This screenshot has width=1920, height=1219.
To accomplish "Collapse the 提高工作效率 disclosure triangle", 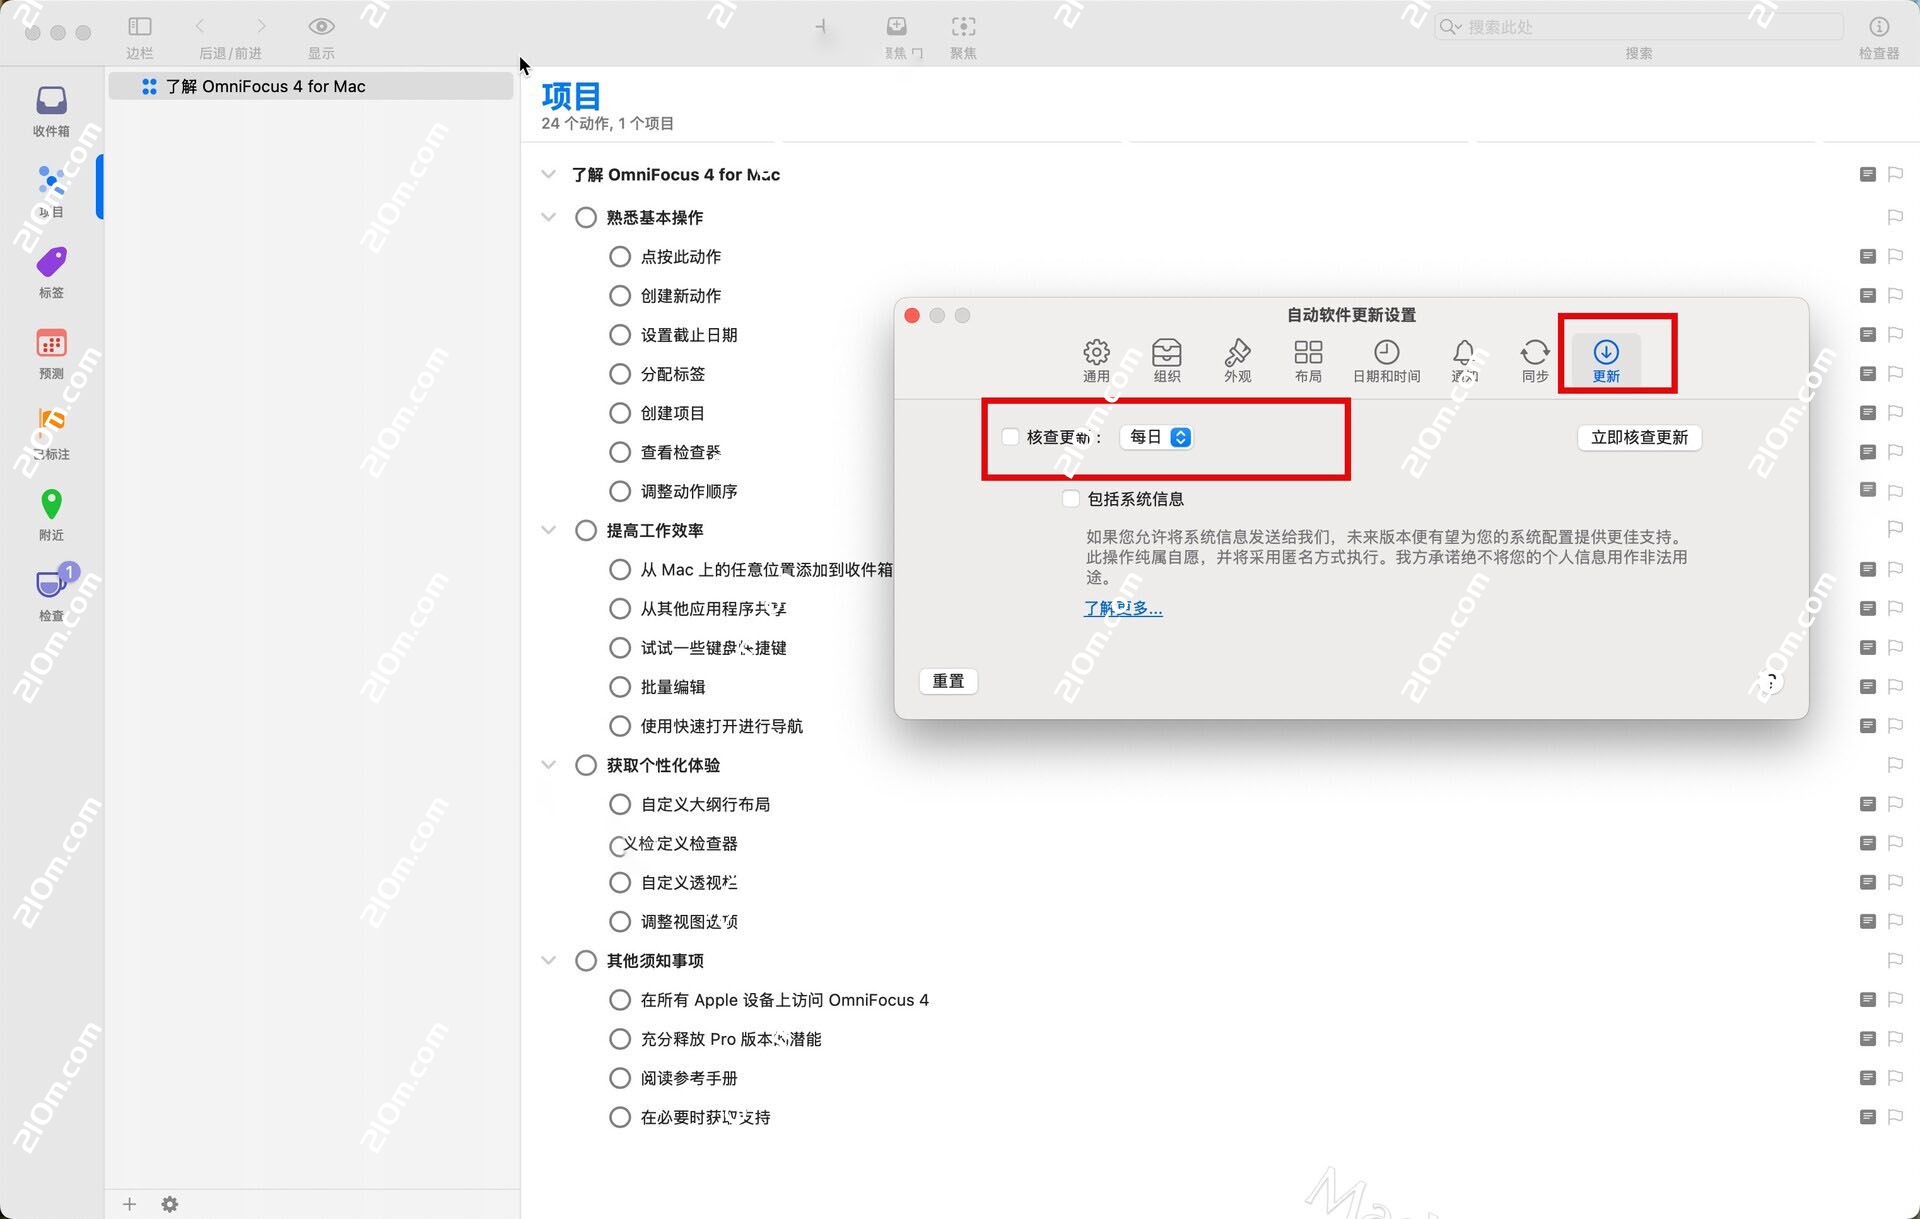I will point(548,530).
